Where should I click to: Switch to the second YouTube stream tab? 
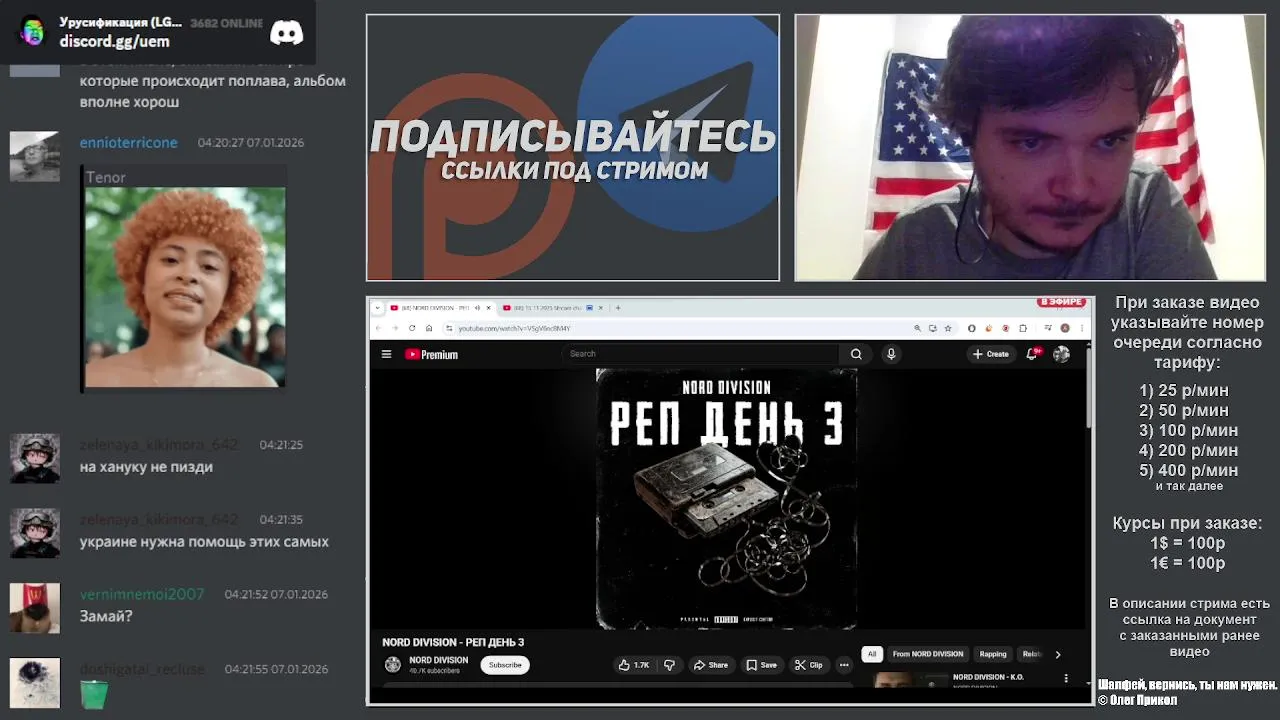pos(555,308)
